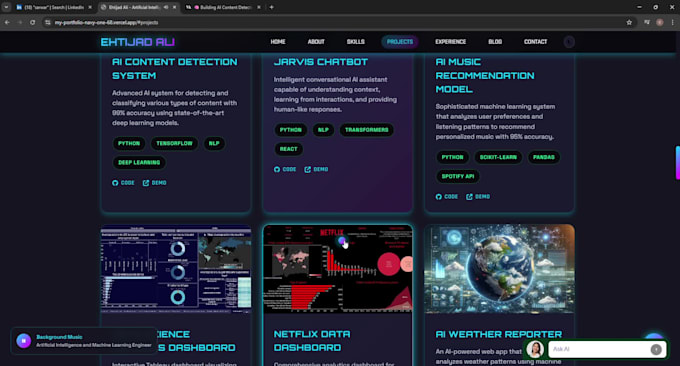Mute the tab via its speaker icon
This screenshot has width=680, height=366.
(166, 7)
